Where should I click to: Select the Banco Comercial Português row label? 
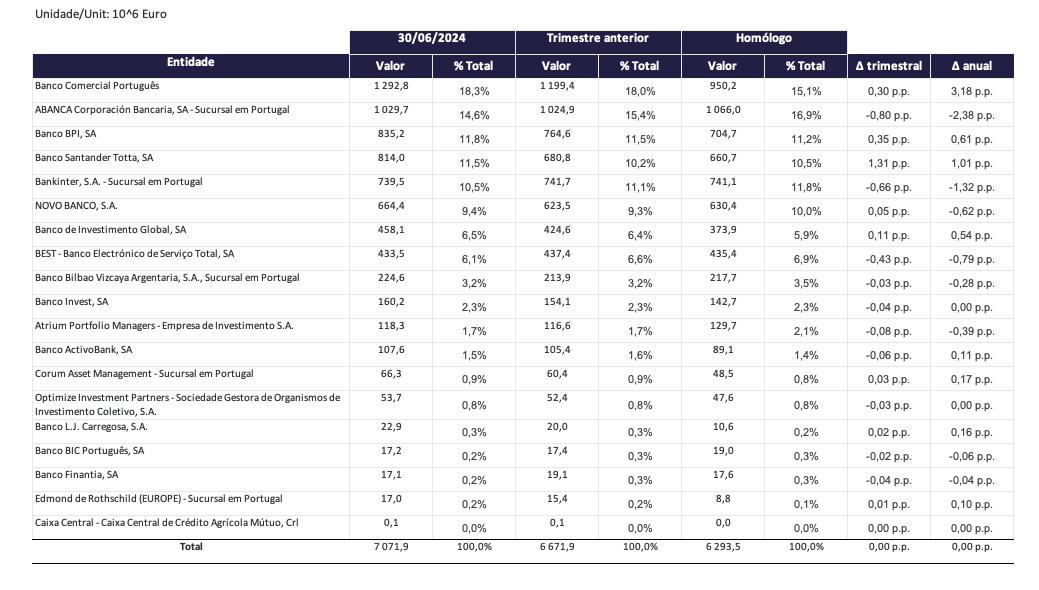pos(96,86)
